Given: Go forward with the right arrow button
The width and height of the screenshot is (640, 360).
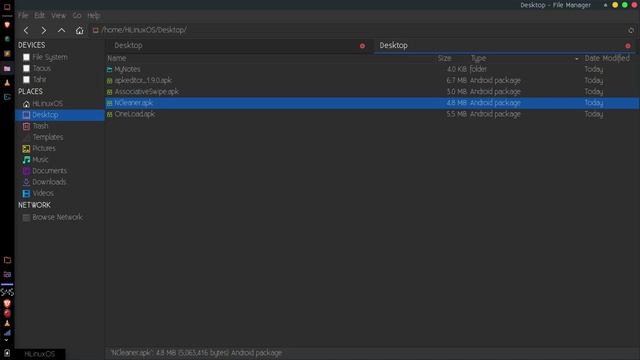Looking at the screenshot, I should (44, 30).
